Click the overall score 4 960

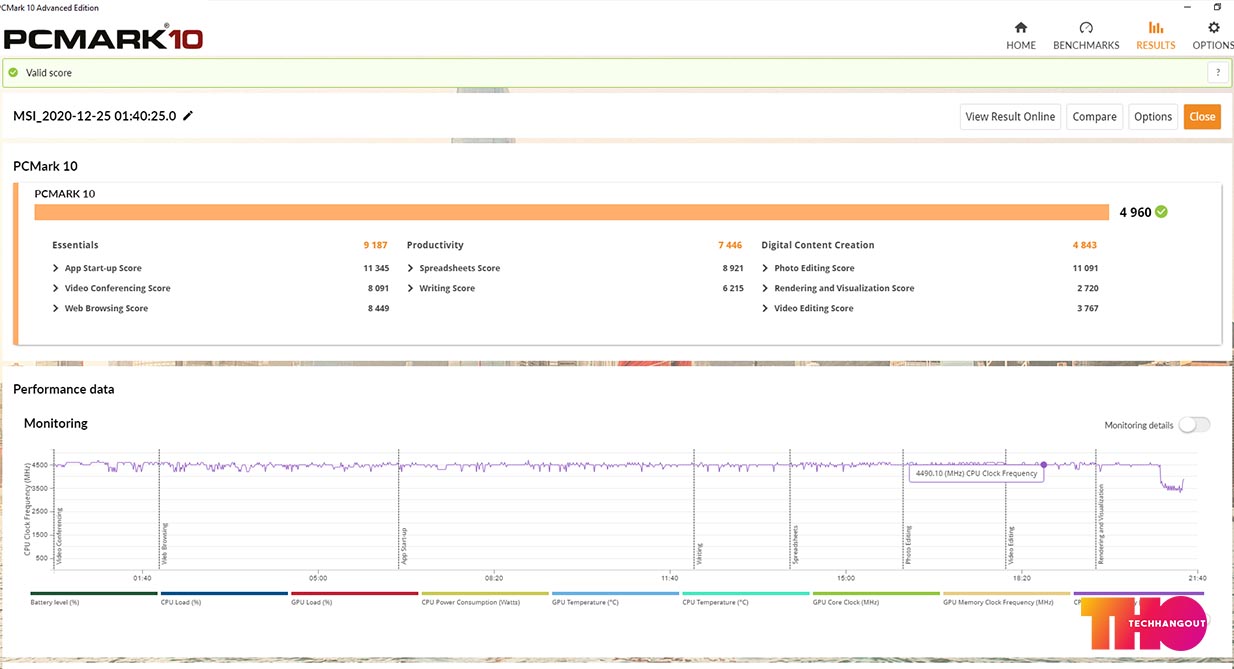click(x=1135, y=212)
